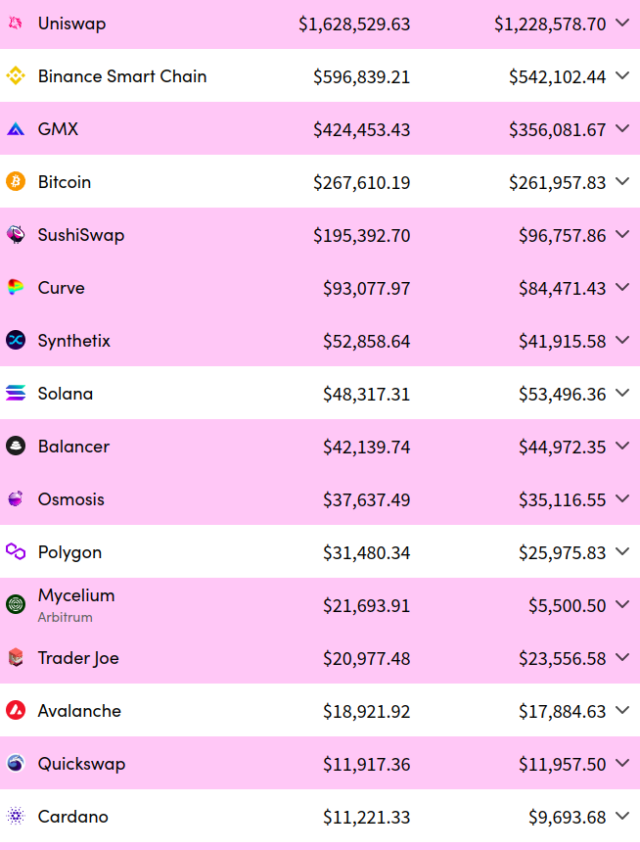640x850 pixels.
Task: Click the SushiSwap logo icon
Action: [x=15, y=235]
